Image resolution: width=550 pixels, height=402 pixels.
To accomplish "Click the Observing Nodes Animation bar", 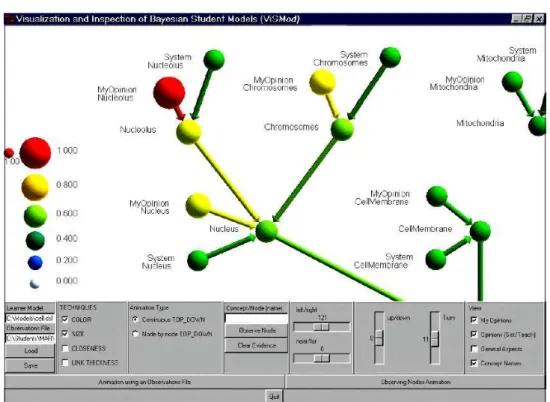I will click(415, 382).
